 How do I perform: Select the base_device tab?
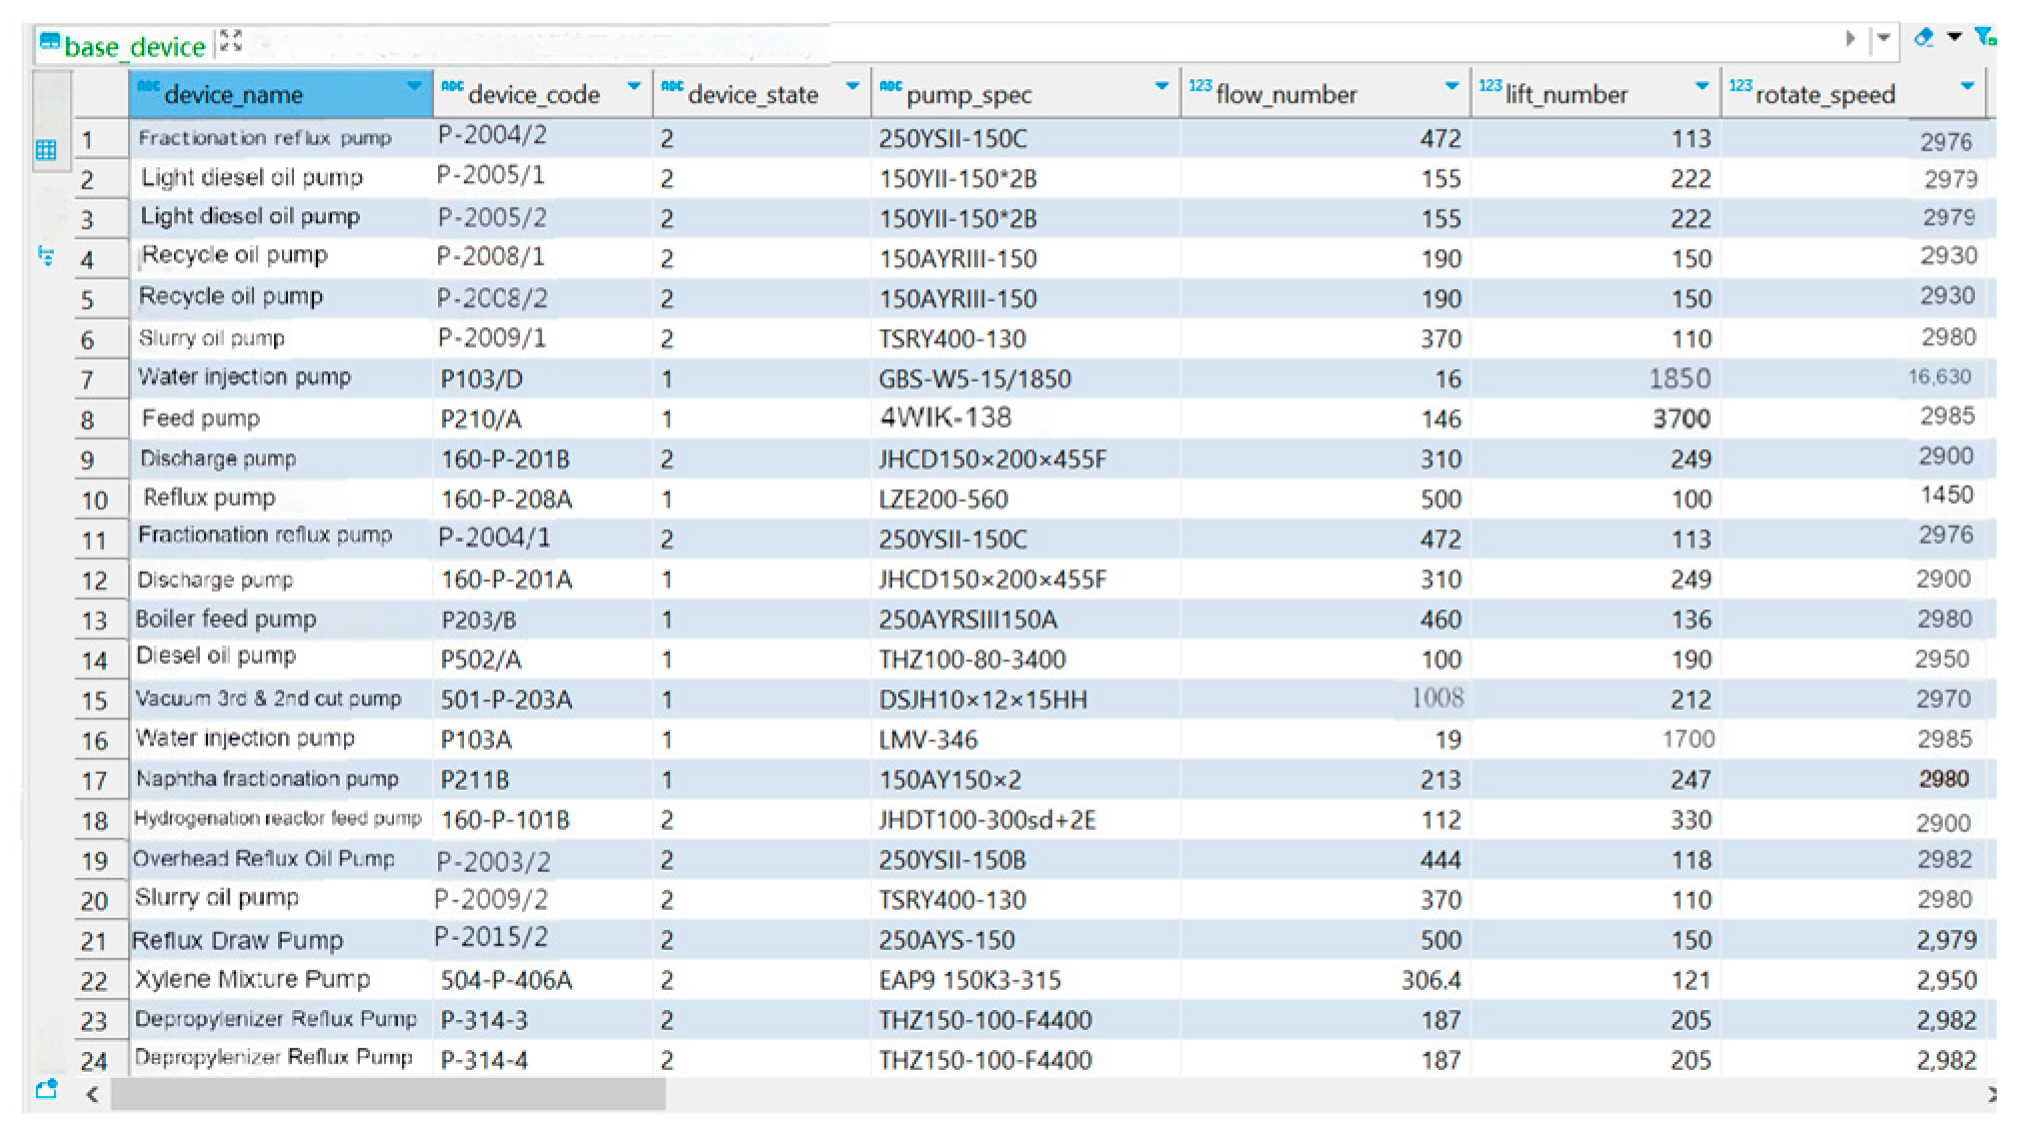(x=134, y=46)
